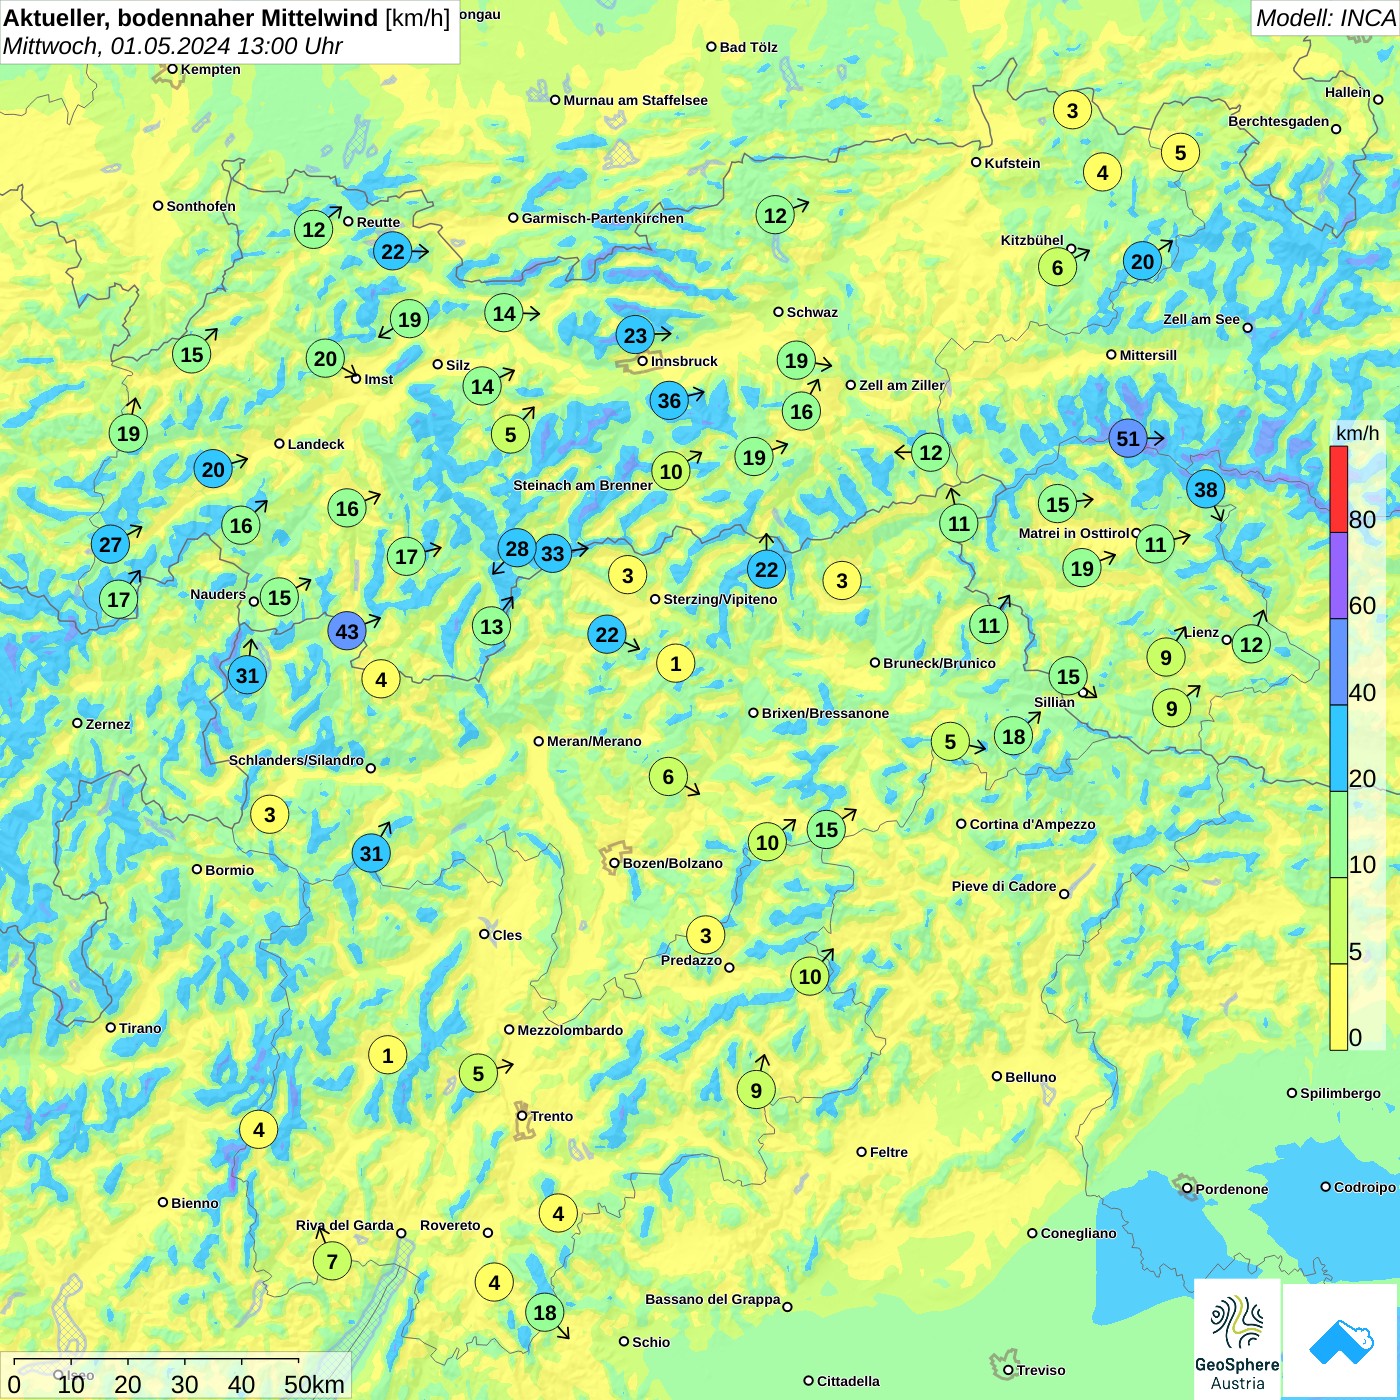This screenshot has height=1400, width=1400.
Task: Click the Landeck town label
Action: click(x=316, y=444)
